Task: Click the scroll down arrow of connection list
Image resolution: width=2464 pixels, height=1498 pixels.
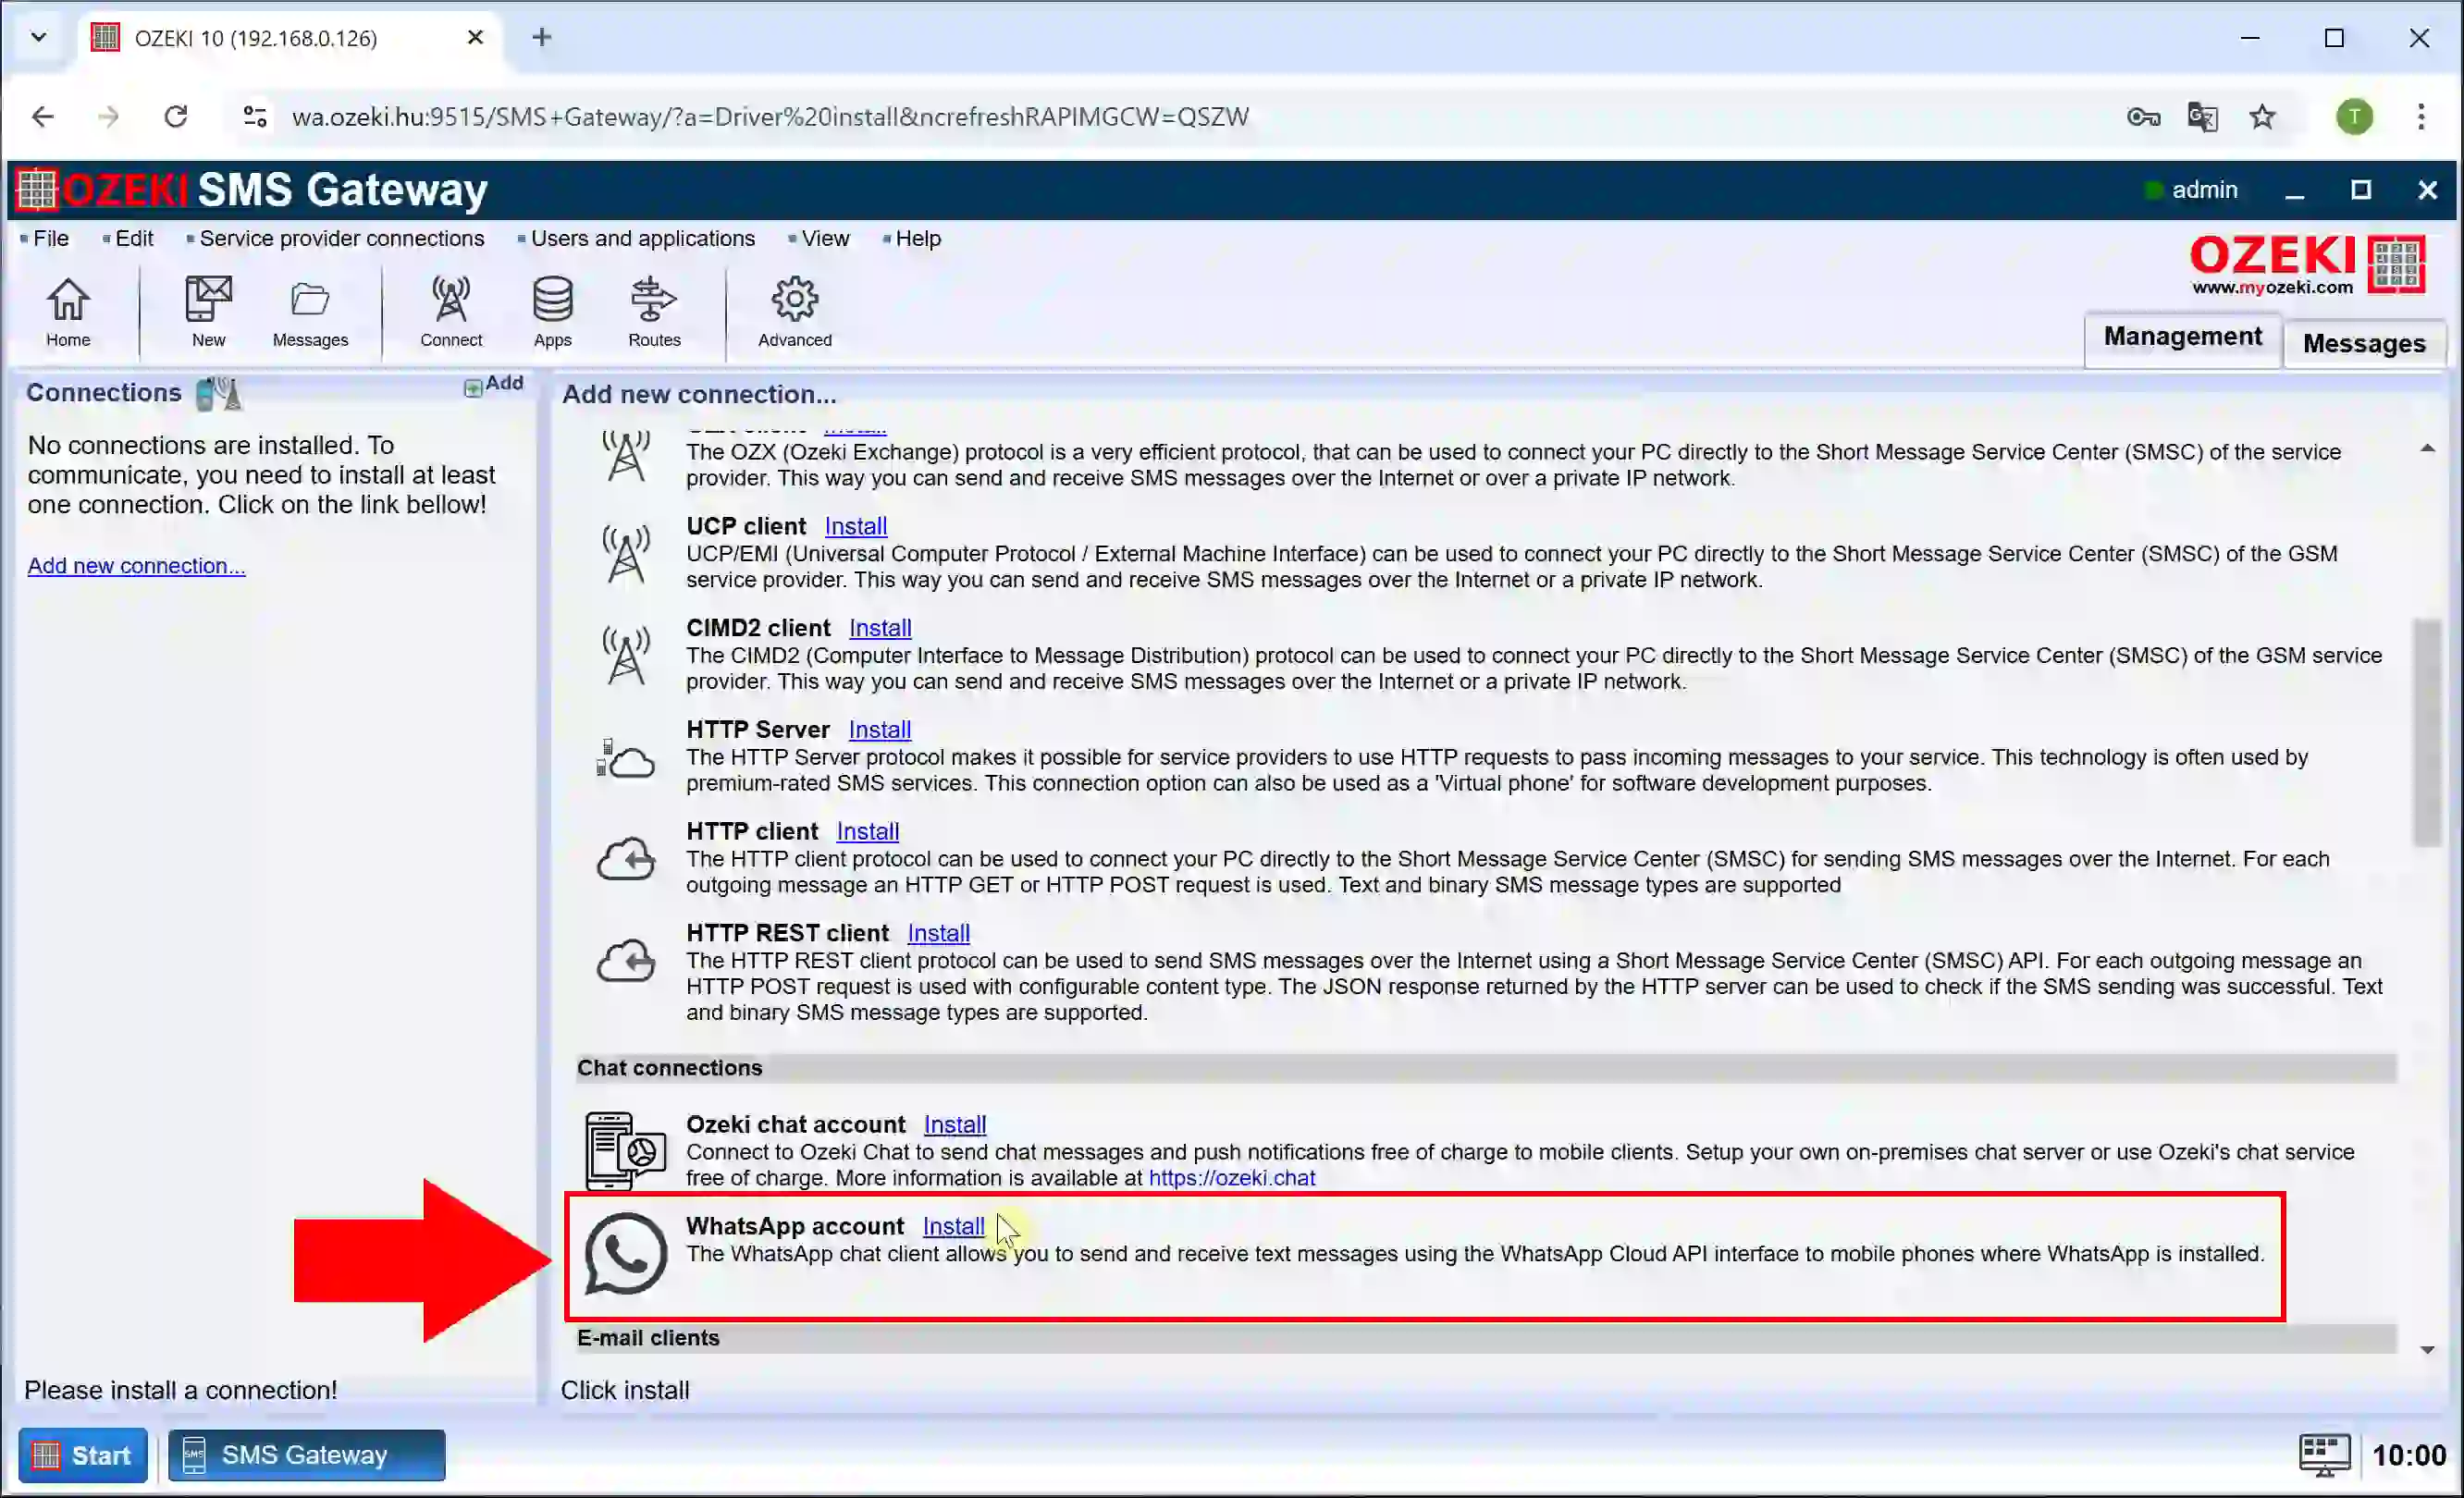Action: coord(2427,1350)
